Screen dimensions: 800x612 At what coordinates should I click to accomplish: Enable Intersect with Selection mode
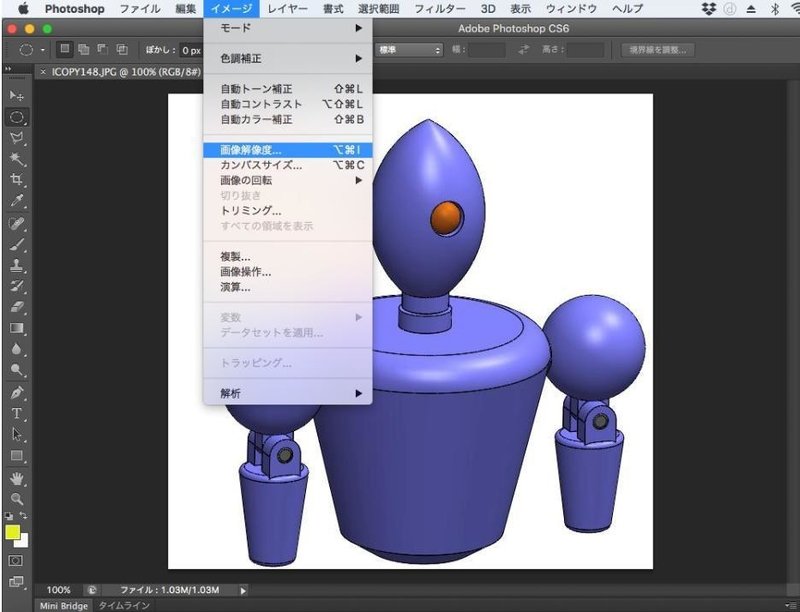(x=121, y=49)
